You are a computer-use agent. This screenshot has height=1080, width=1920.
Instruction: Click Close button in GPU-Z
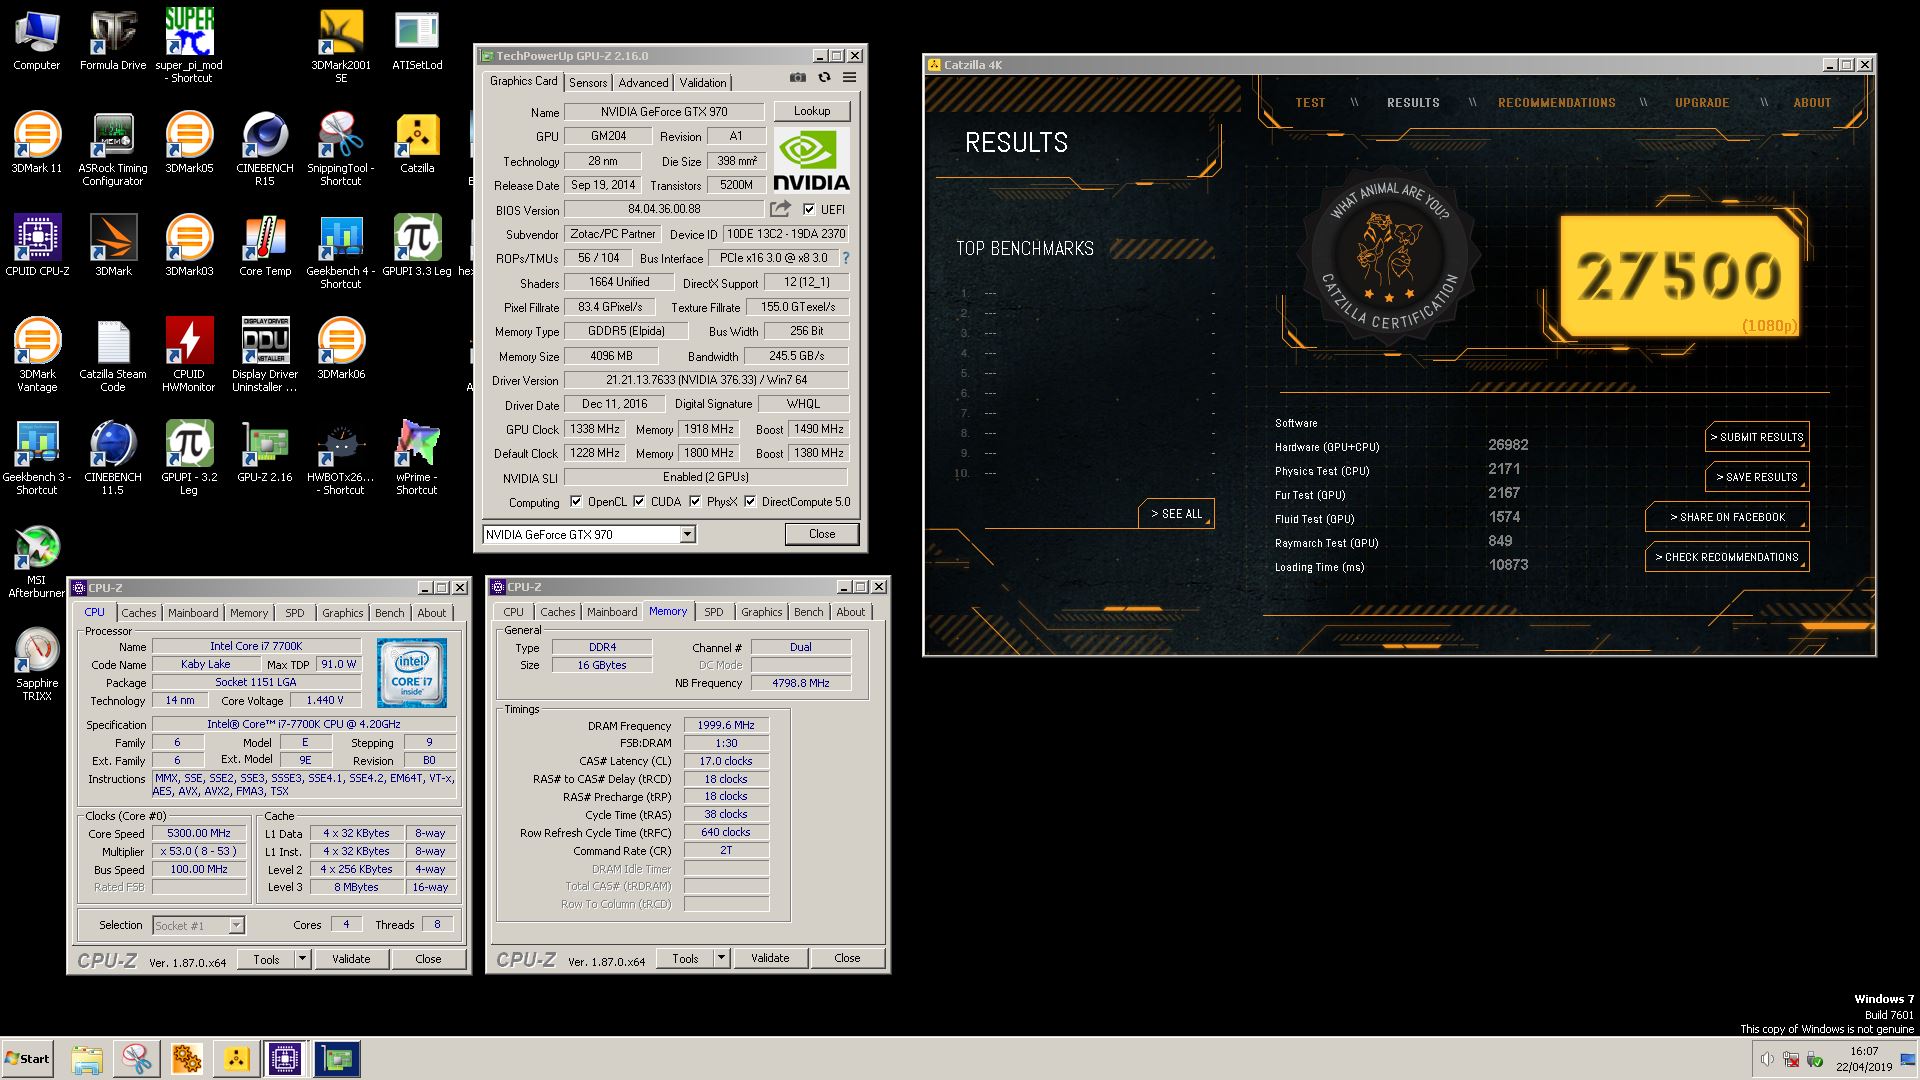click(x=822, y=534)
